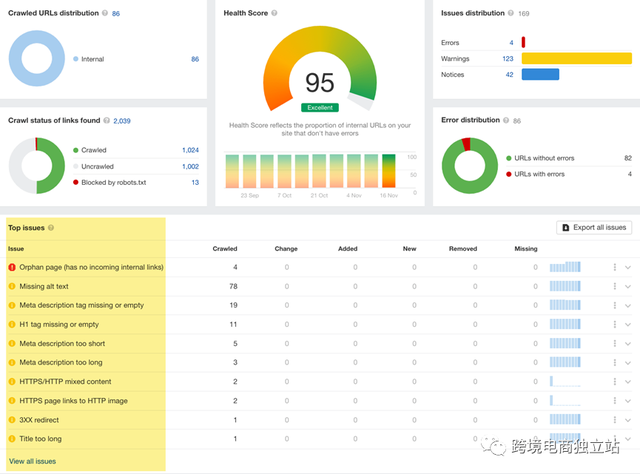
Task: Click the red error icon for Orphan page
Action: click(x=12, y=267)
